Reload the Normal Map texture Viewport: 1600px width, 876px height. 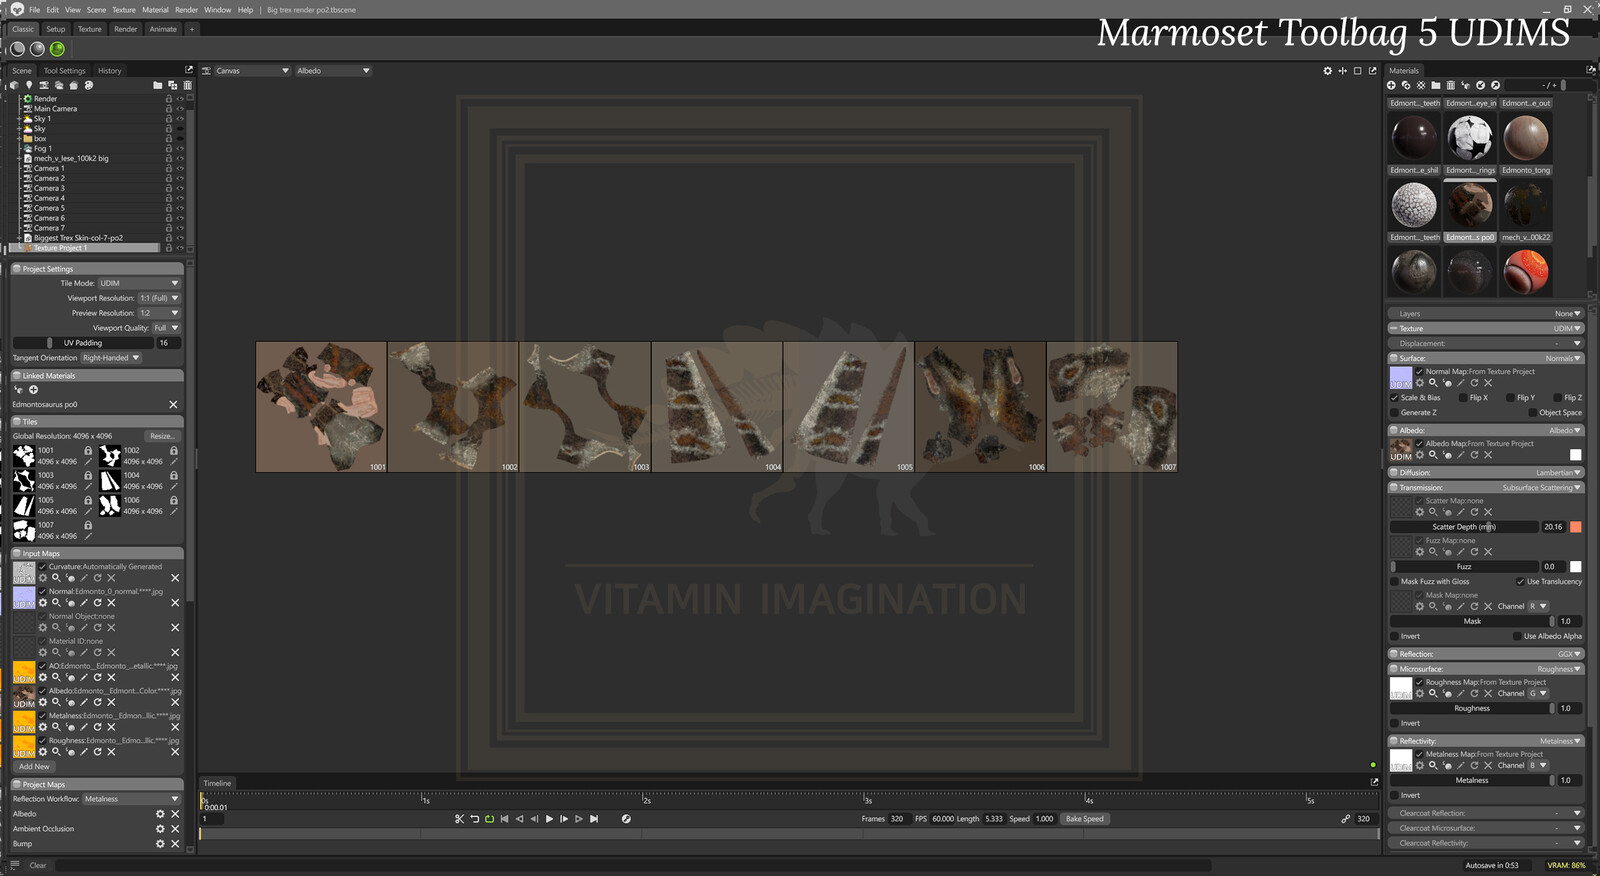[1474, 383]
